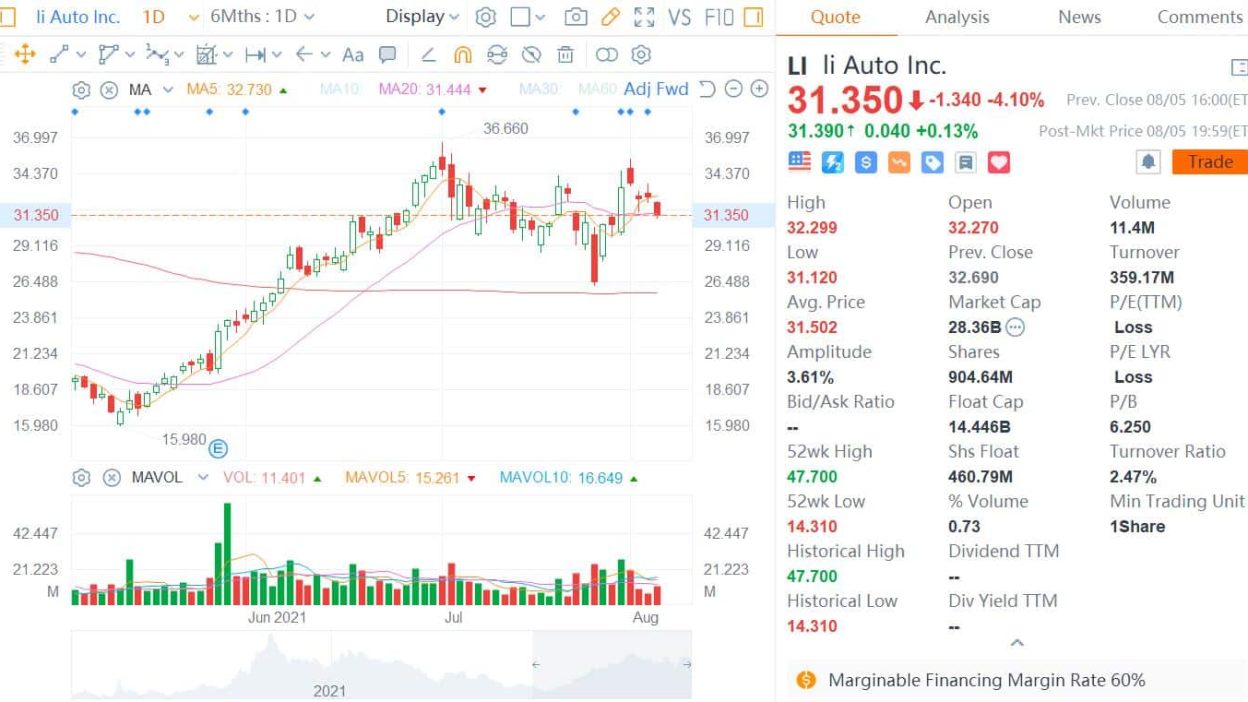Open the square layout dropdown
Screen dimensions: 1248x702
(x=528, y=17)
